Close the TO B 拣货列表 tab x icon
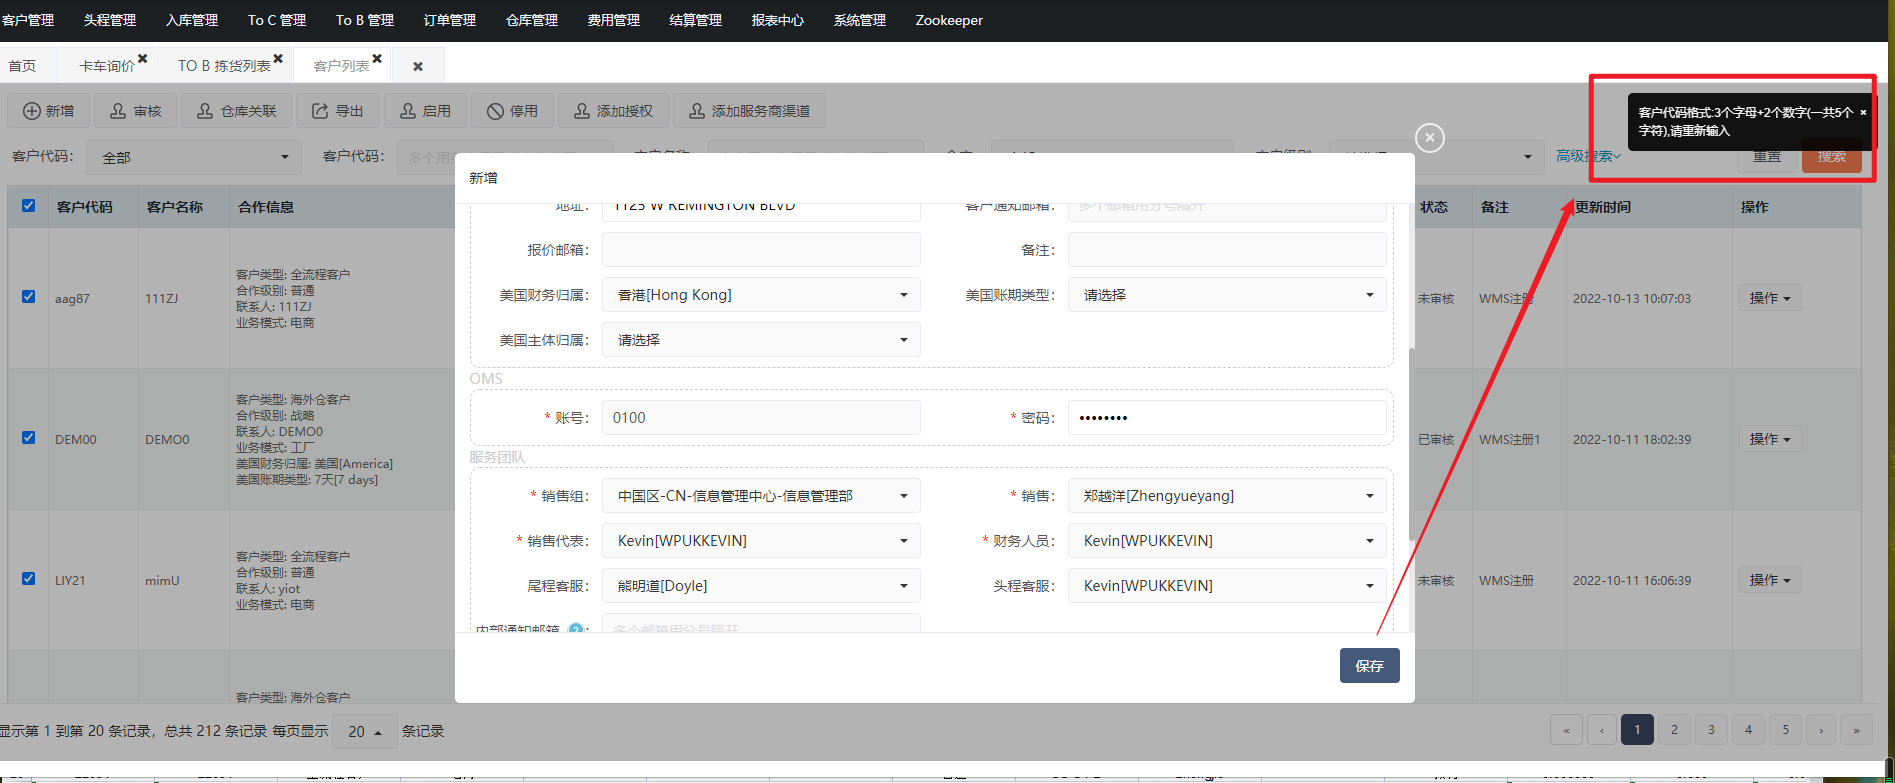 [x=278, y=59]
